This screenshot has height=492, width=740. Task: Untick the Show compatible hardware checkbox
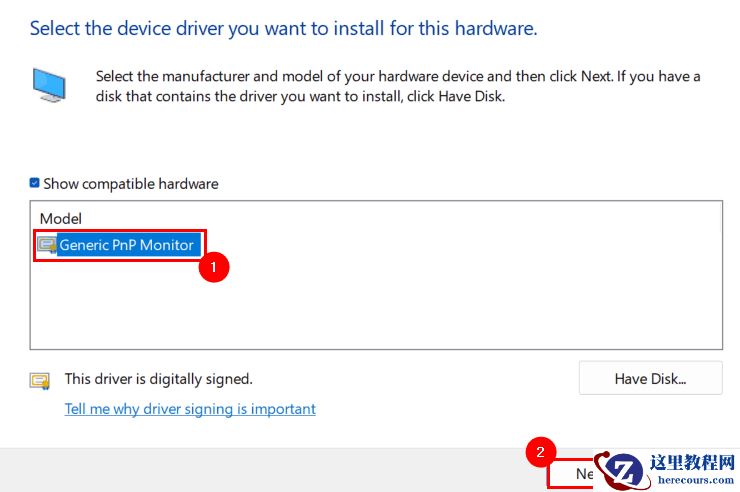[35, 184]
